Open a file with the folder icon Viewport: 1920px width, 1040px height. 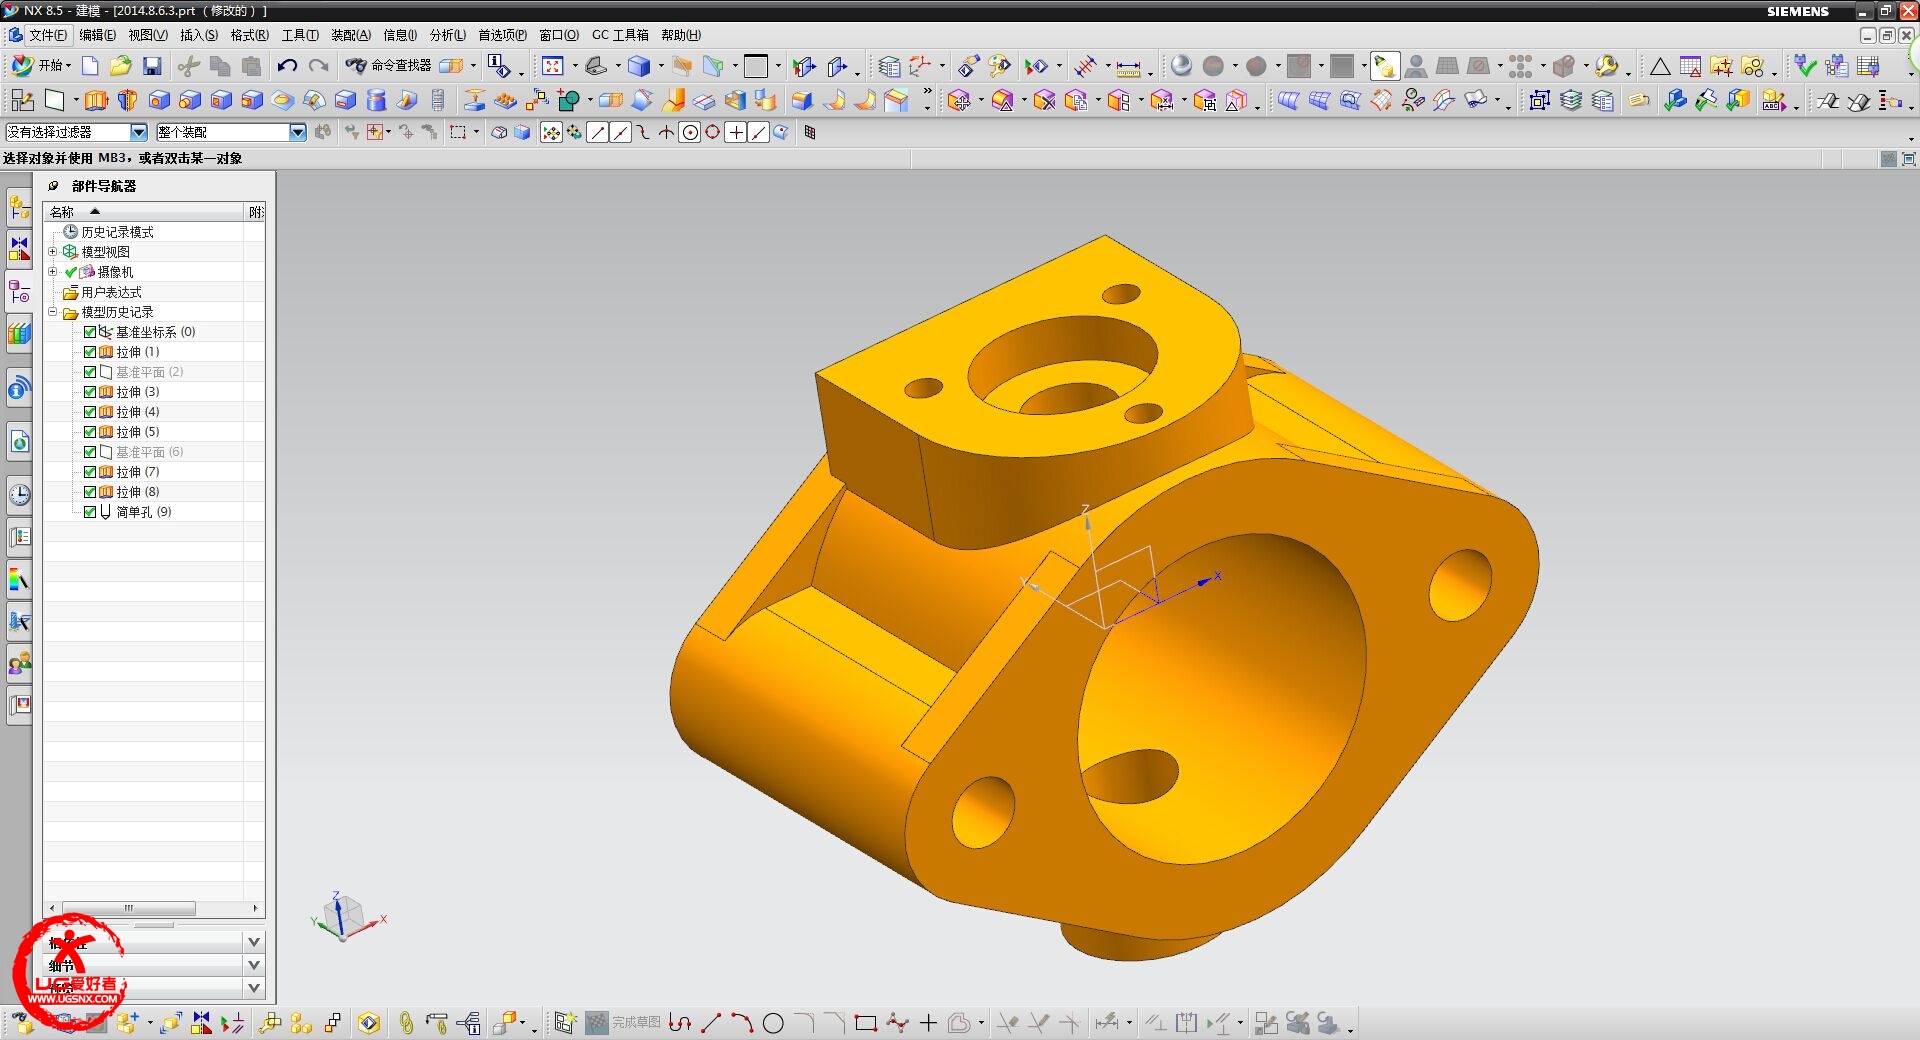(x=120, y=66)
